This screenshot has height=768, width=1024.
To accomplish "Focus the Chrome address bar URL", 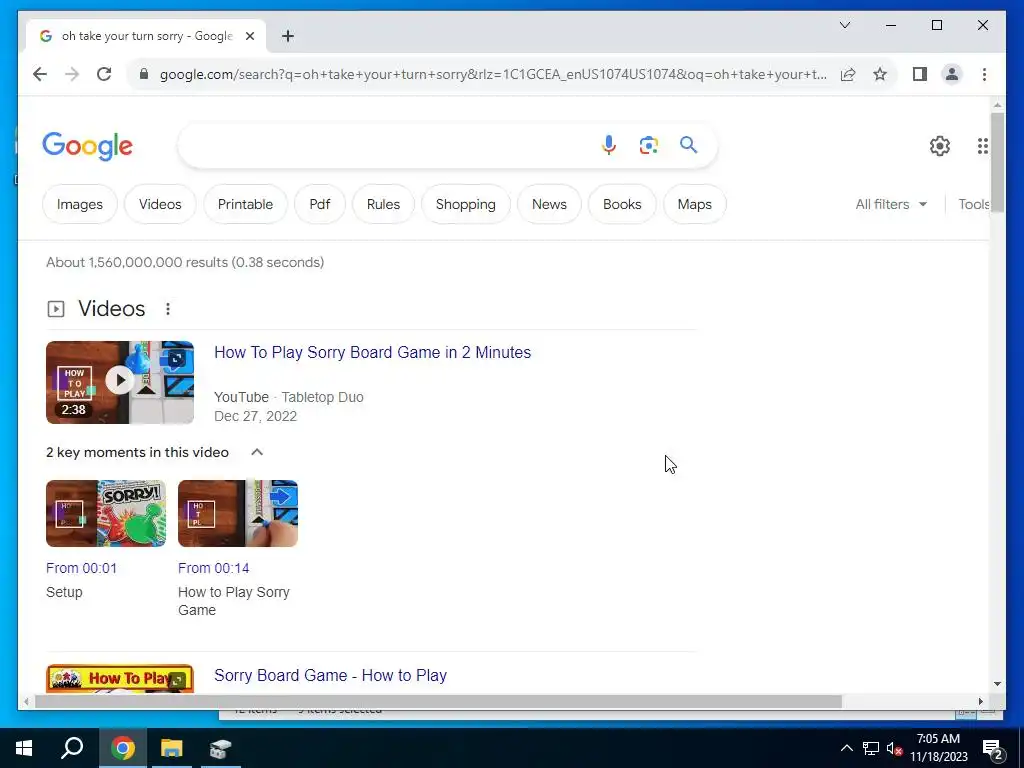I will [493, 74].
